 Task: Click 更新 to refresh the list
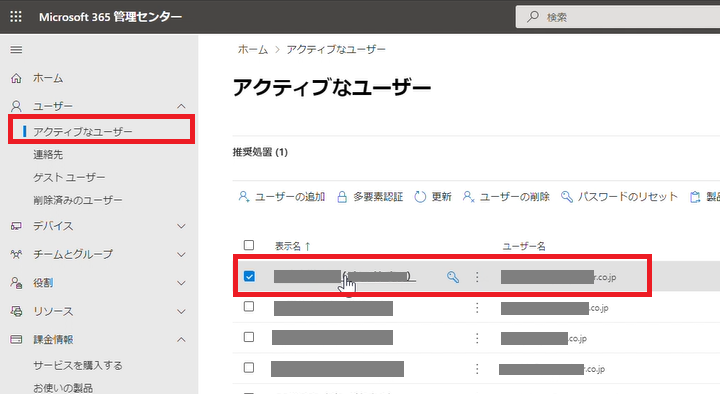pyautogui.click(x=433, y=197)
